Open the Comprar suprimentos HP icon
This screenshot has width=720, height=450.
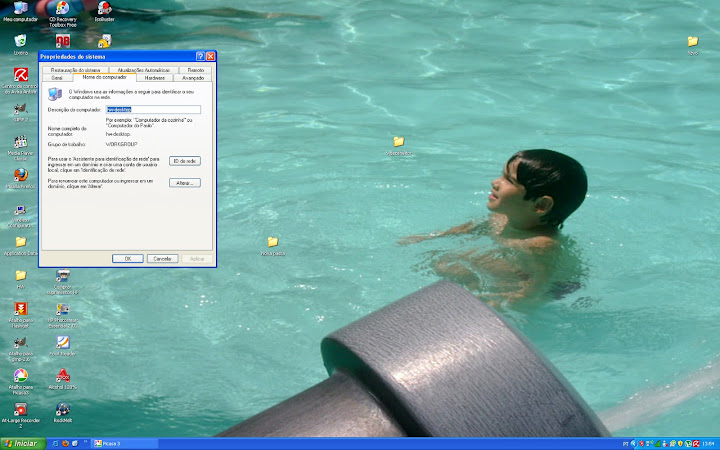tap(62, 281)
